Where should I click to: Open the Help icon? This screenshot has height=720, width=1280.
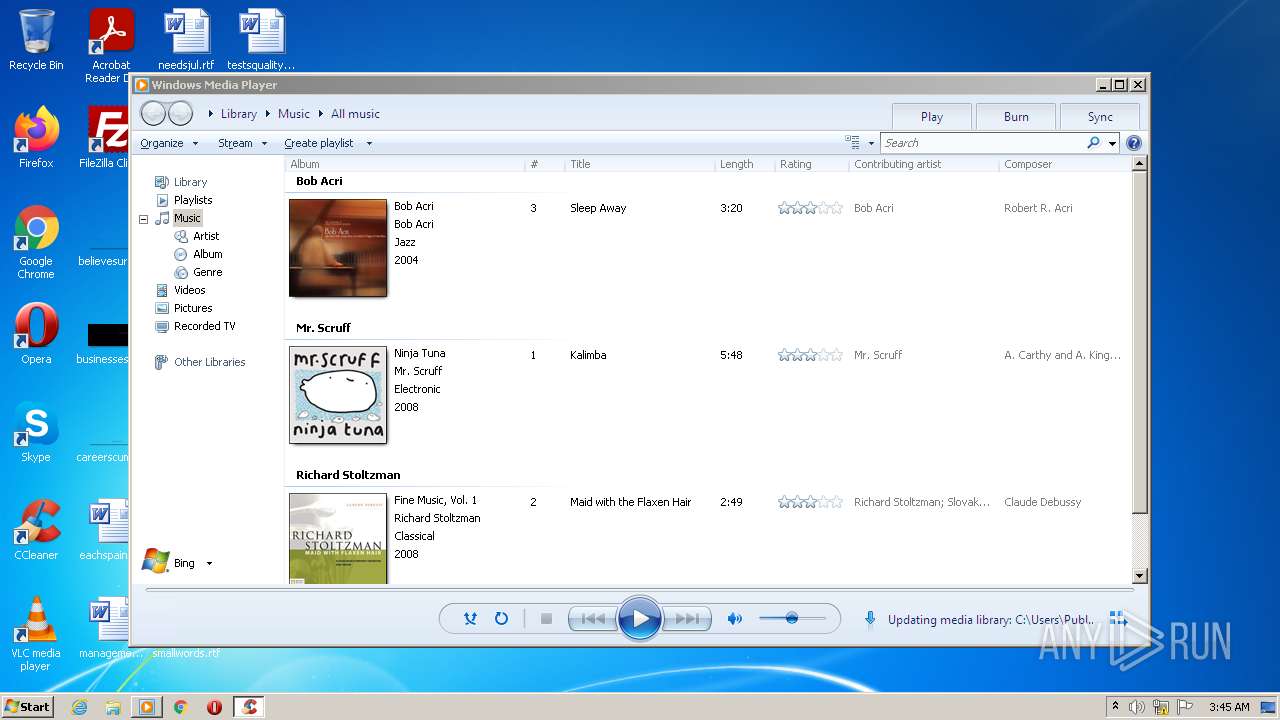(1134, 143)
